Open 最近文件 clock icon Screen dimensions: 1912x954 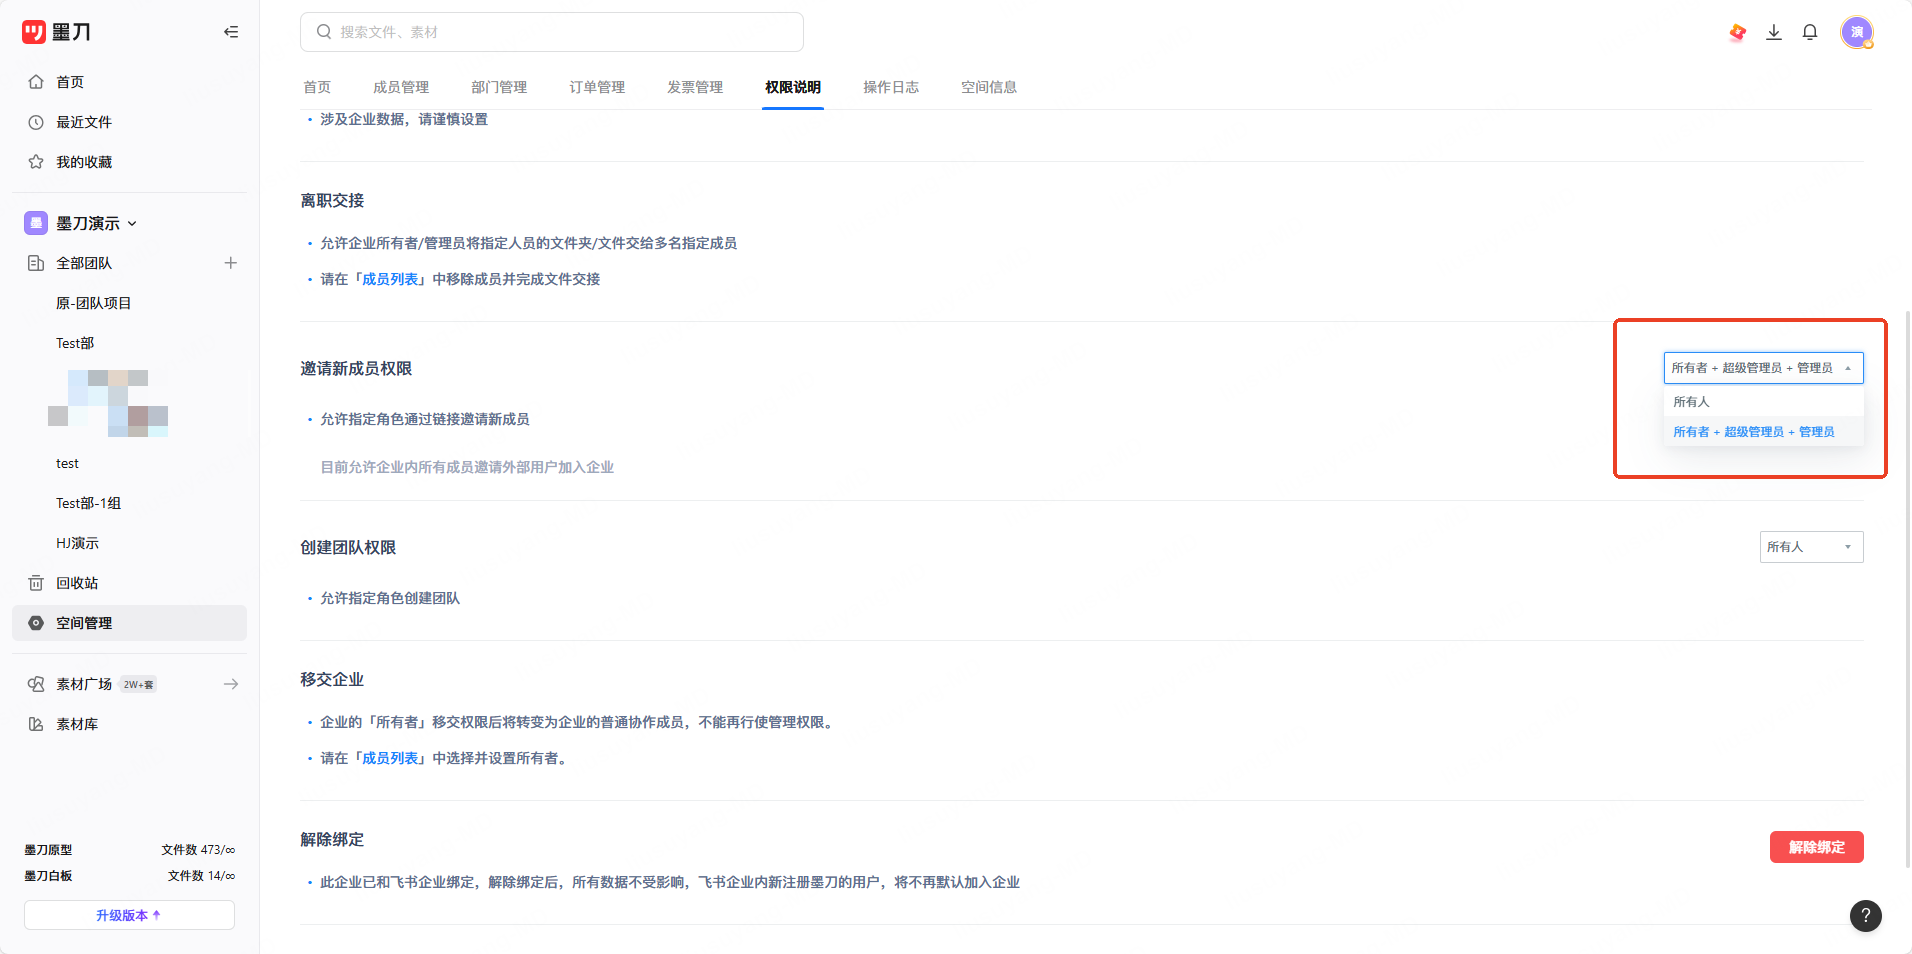pos(36,122)
